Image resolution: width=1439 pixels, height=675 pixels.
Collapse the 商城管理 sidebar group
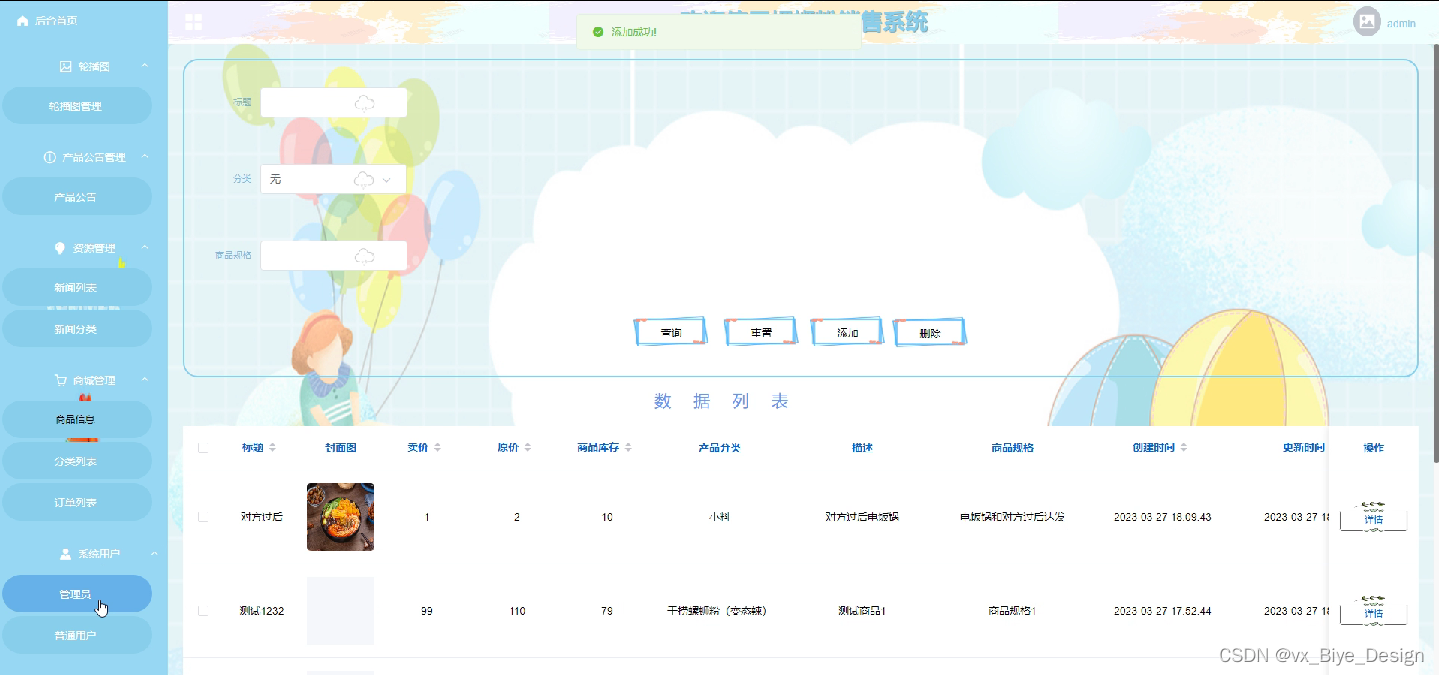pos(144,380)
